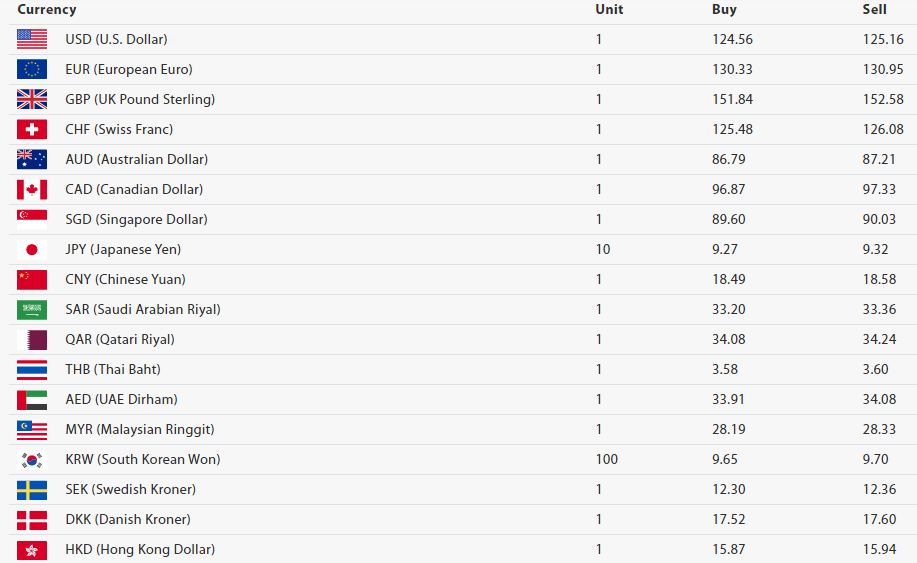This screenshot has width=917, height=563.
Task: Click the GBP sell rate 152.58
Action: click(x=883, y=99)
